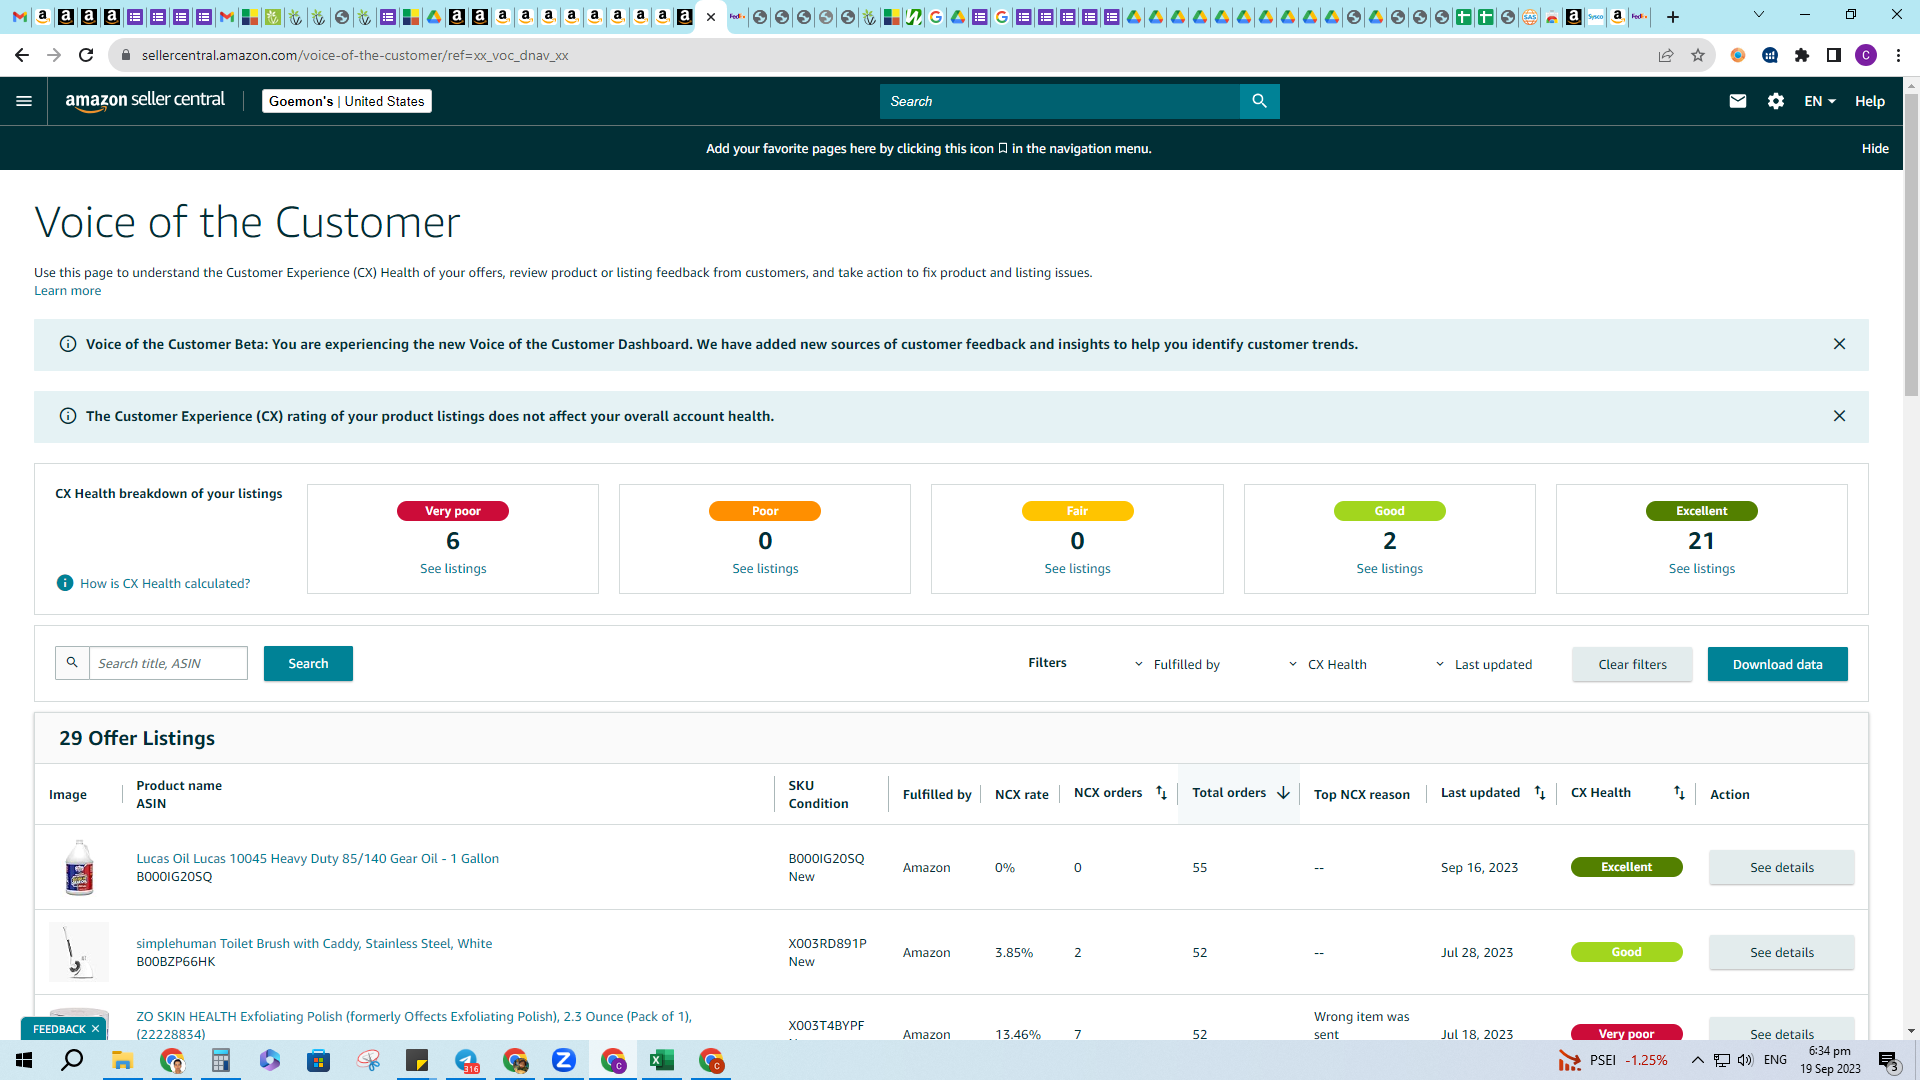Bookmark this page with the star icon
Viewport: 1920px width, 1080px height.
pos(1698,55)
